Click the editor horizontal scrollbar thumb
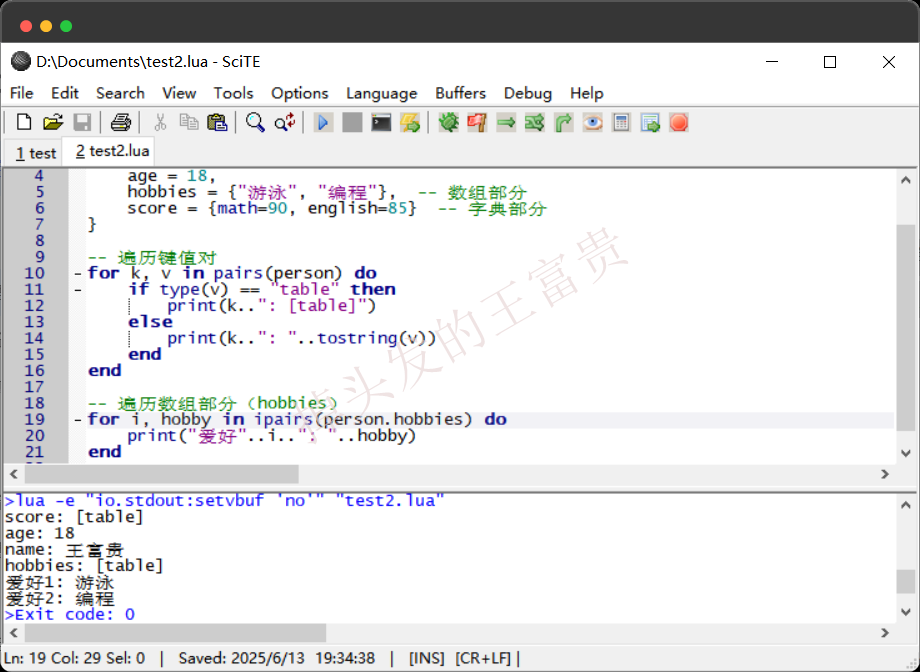The image size is (920, 672). coord(161,474)
